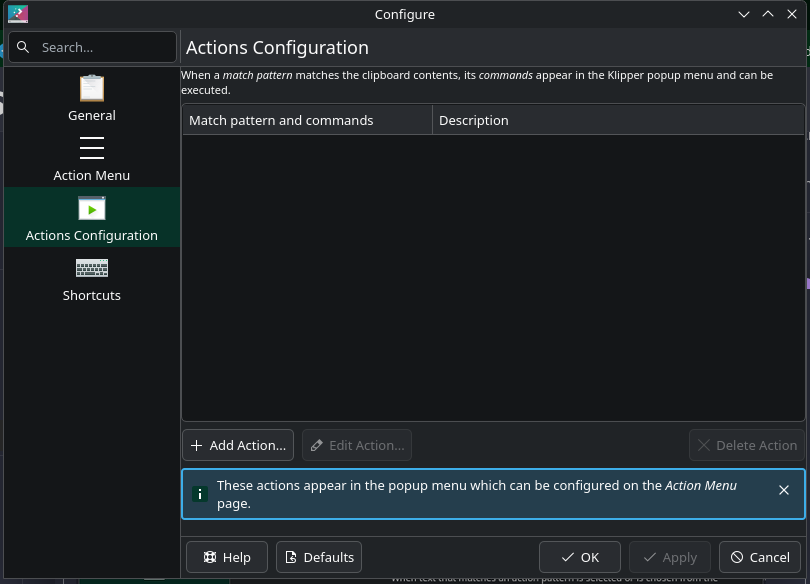The image size is (810, 584).
Task: Sort by Match pattern and commands column
Action: (306, 120)
